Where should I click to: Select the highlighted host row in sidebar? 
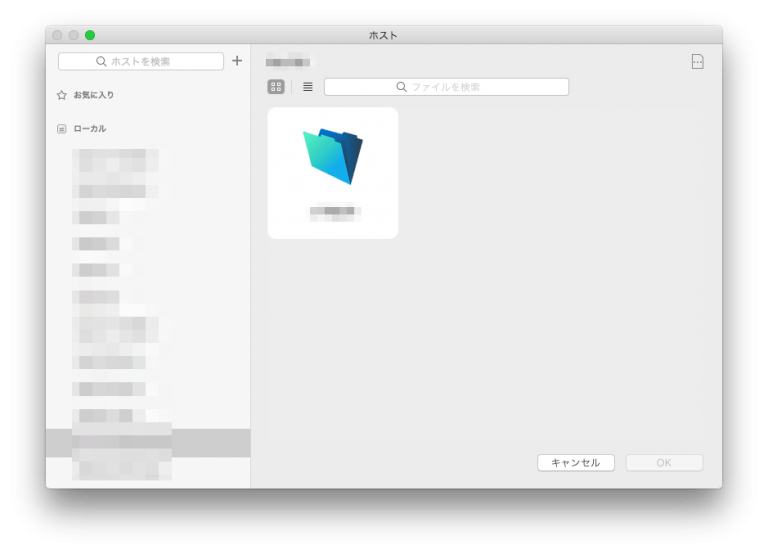pos(148,443)
